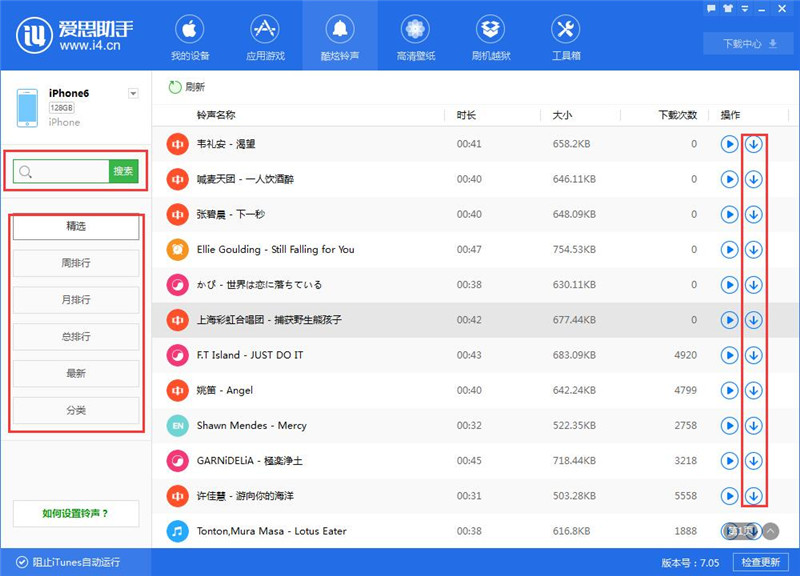This screenshot has width=800, height=576.
Task: Open the 高清壁纸 HD wallpapers section
Action: (414, 36)
